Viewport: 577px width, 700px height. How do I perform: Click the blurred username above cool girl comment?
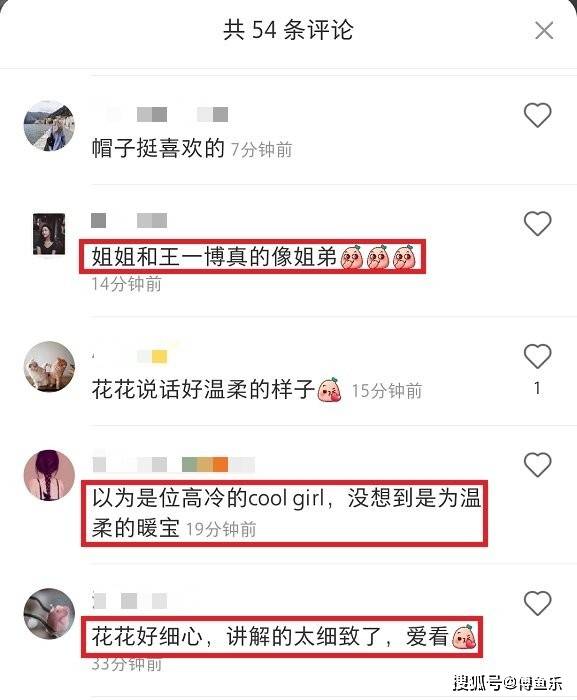[x=174, y=464]
